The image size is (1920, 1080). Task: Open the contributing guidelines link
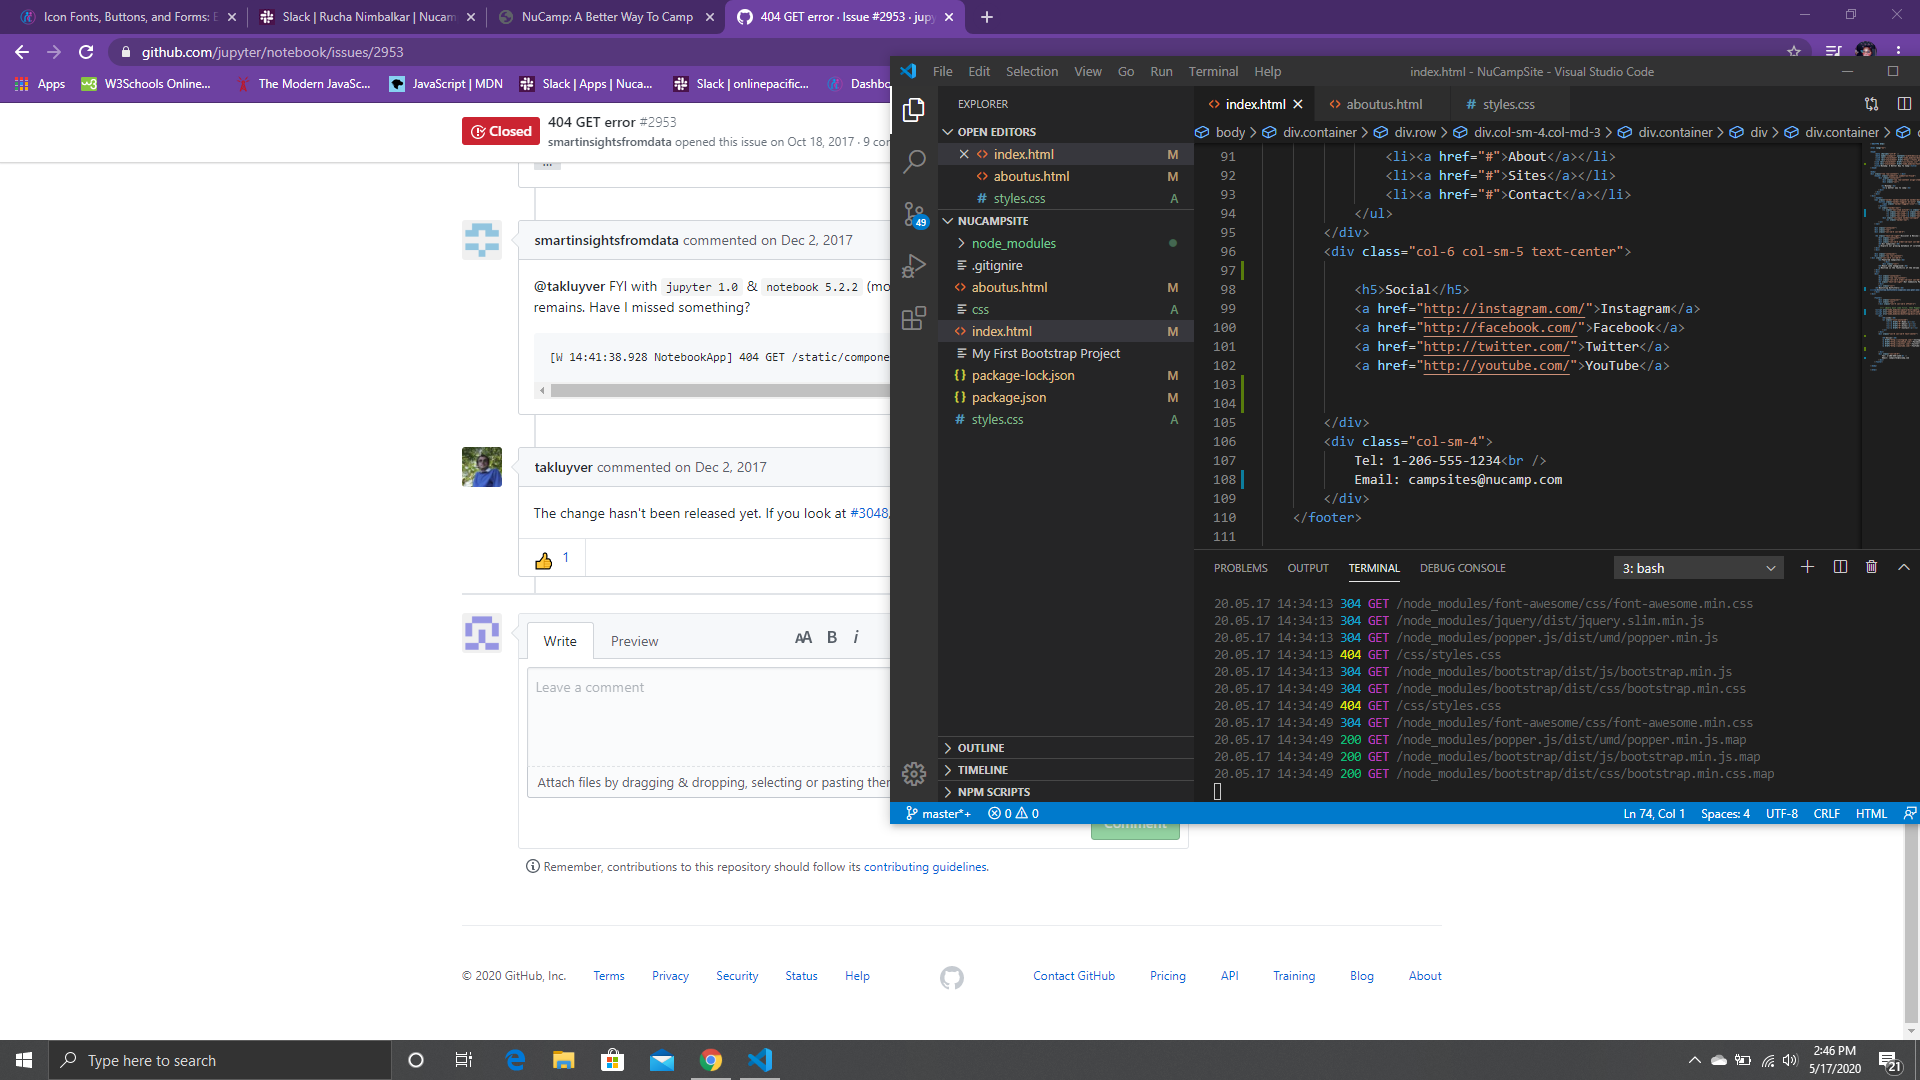[x=925, y=867]
